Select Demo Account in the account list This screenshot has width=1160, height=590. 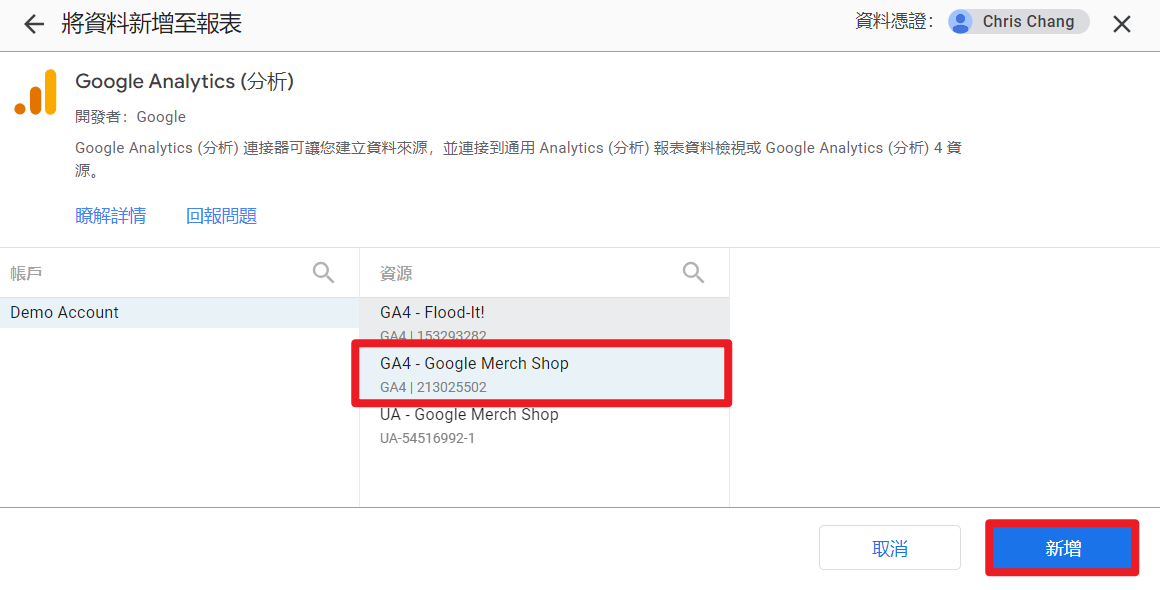click(x=180, y=313)
